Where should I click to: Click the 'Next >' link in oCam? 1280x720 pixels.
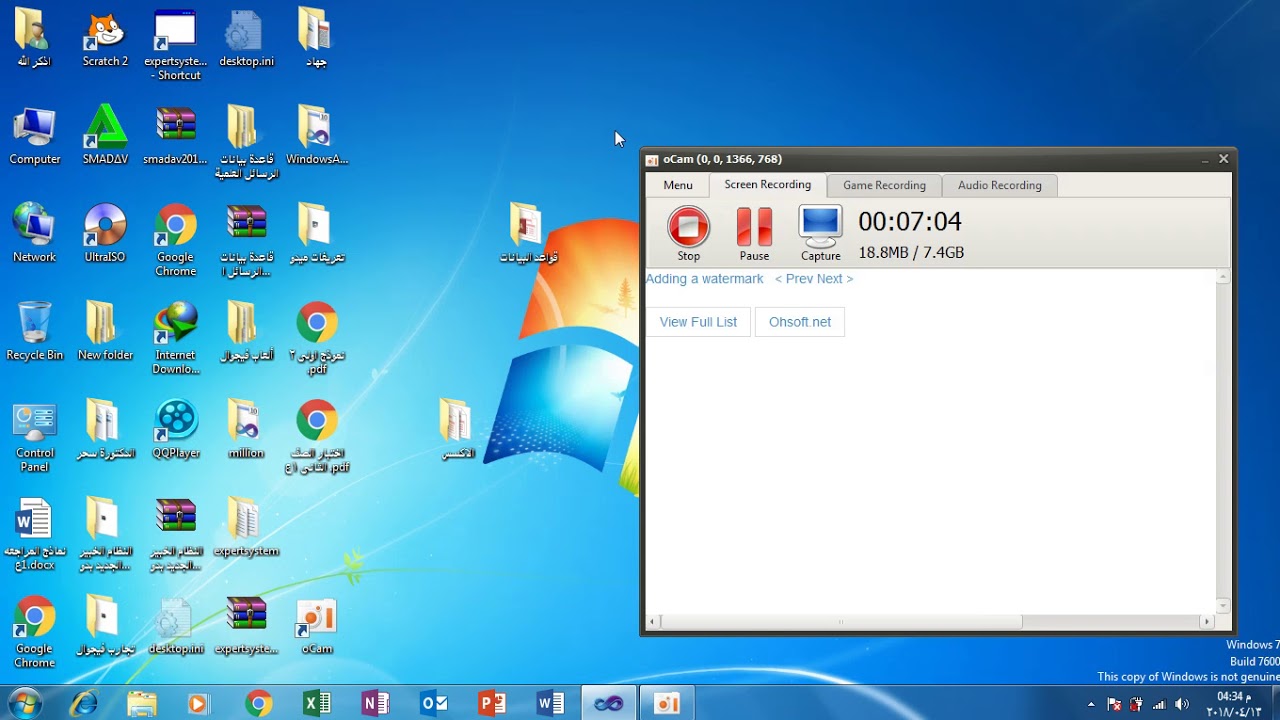tap(835, 279)
